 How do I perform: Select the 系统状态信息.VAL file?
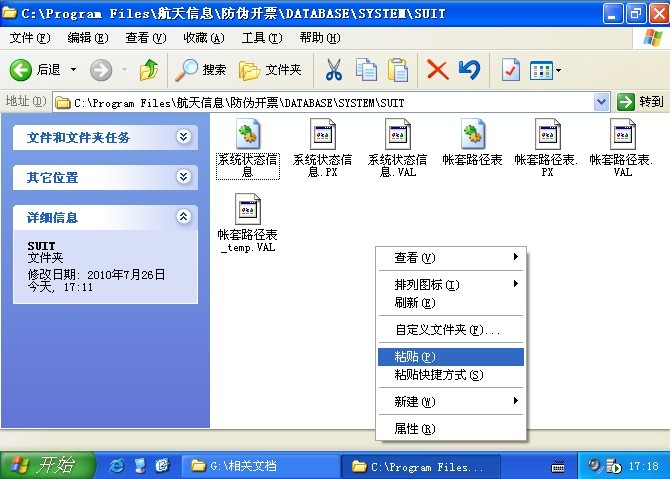coord(397,149)
